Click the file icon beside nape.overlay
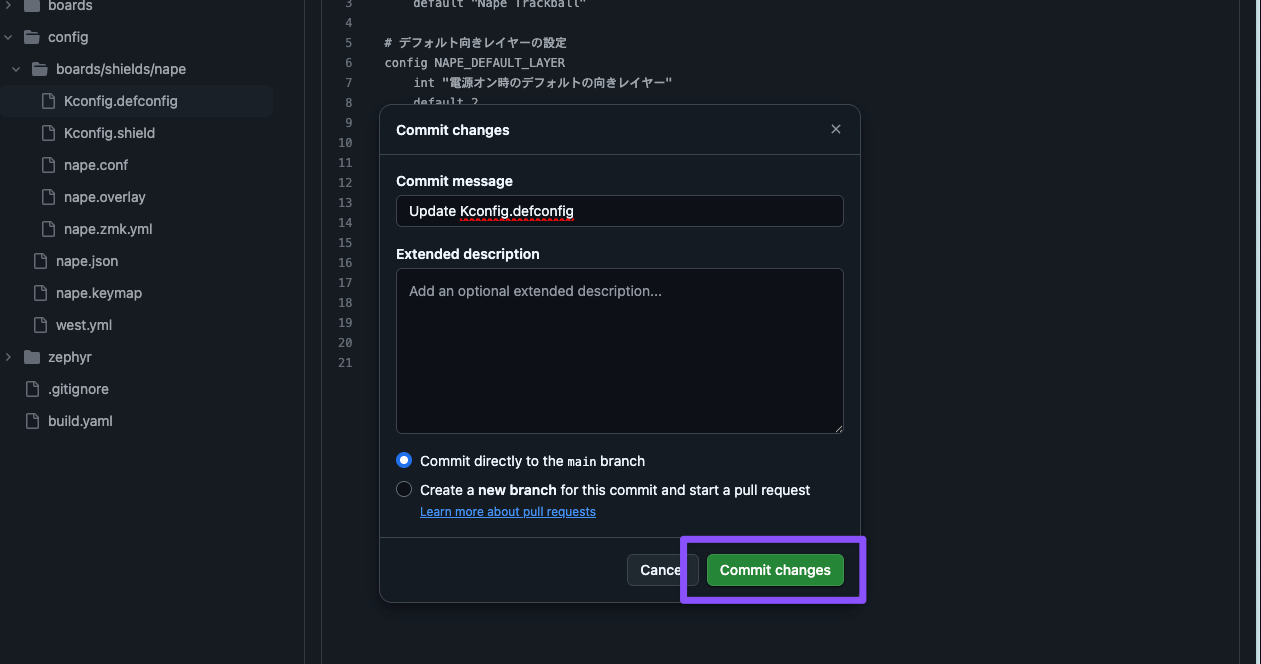The image size is (1261, 664). [x=48, y=197]
